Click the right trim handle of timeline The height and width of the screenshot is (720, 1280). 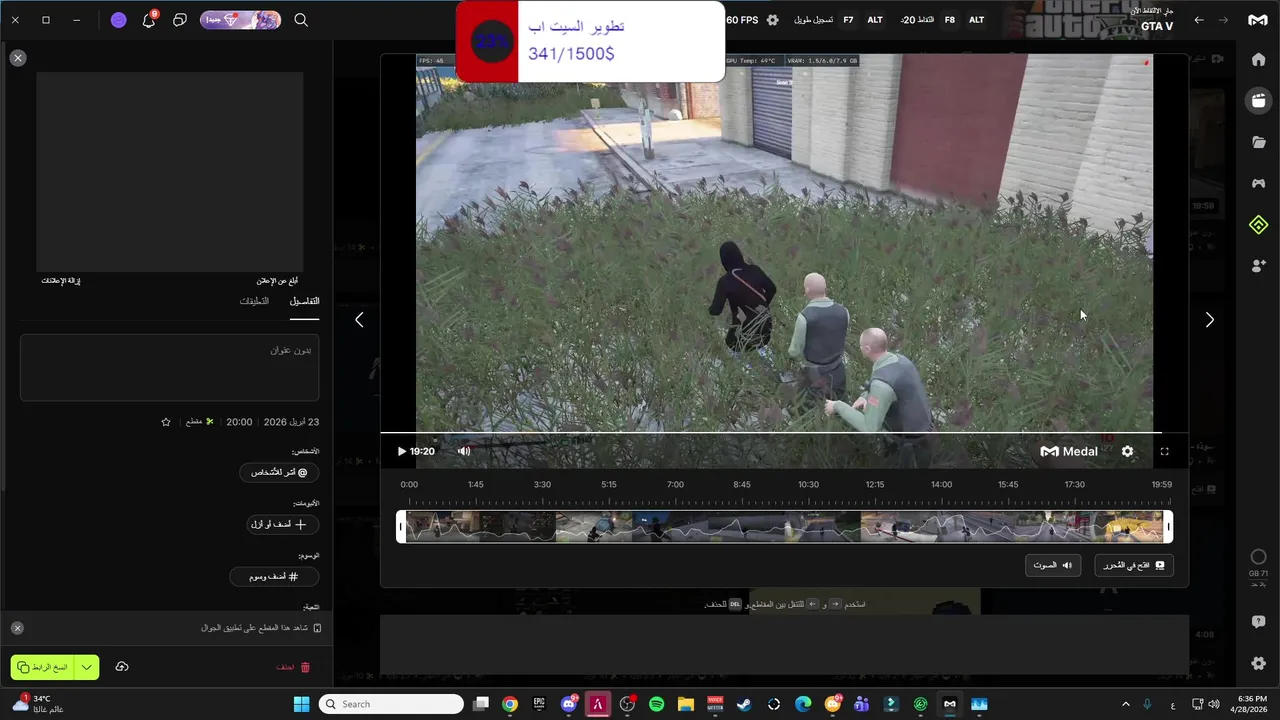click(x=1168, y=527)
